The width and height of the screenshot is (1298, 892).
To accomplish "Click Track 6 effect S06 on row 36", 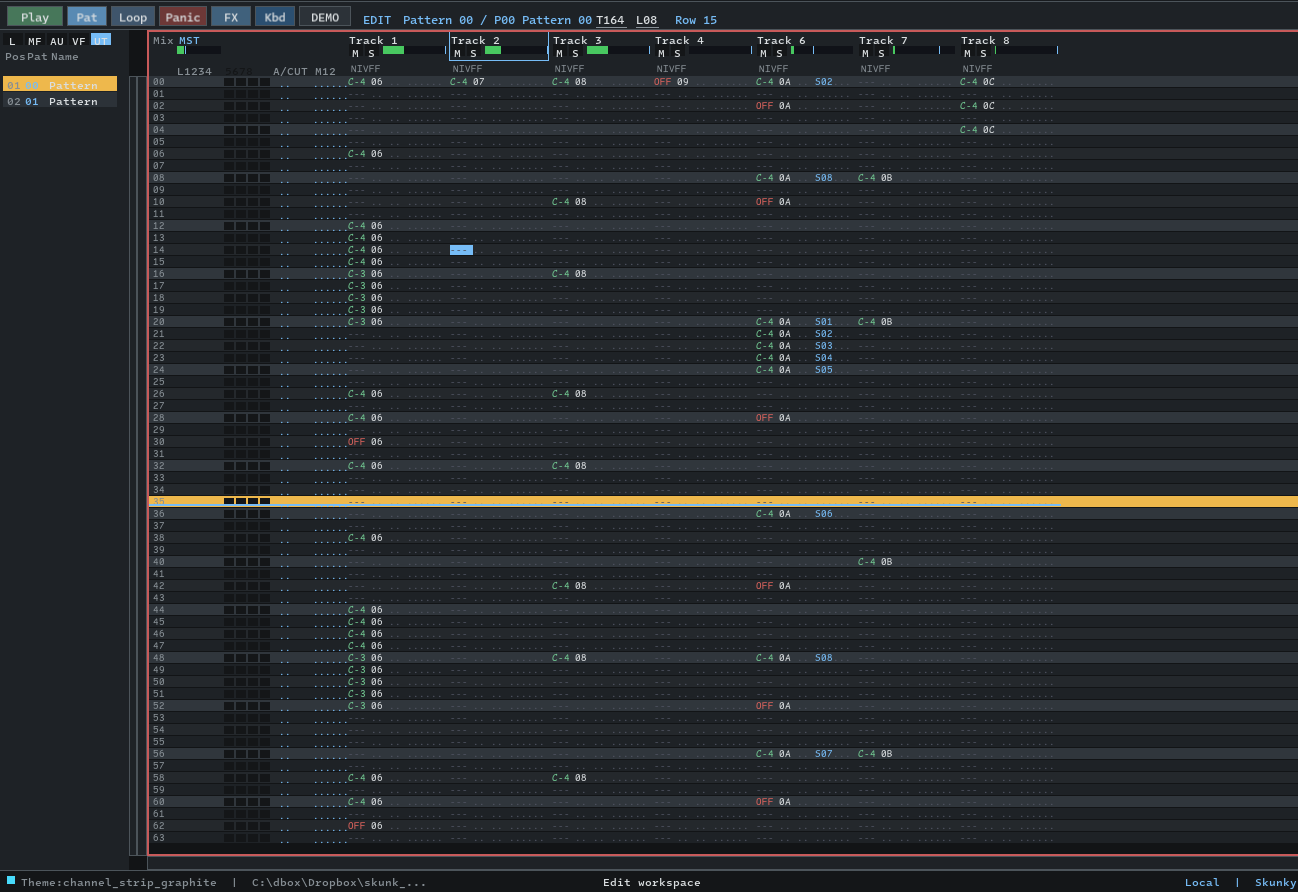I will click(x=824, y=514).
